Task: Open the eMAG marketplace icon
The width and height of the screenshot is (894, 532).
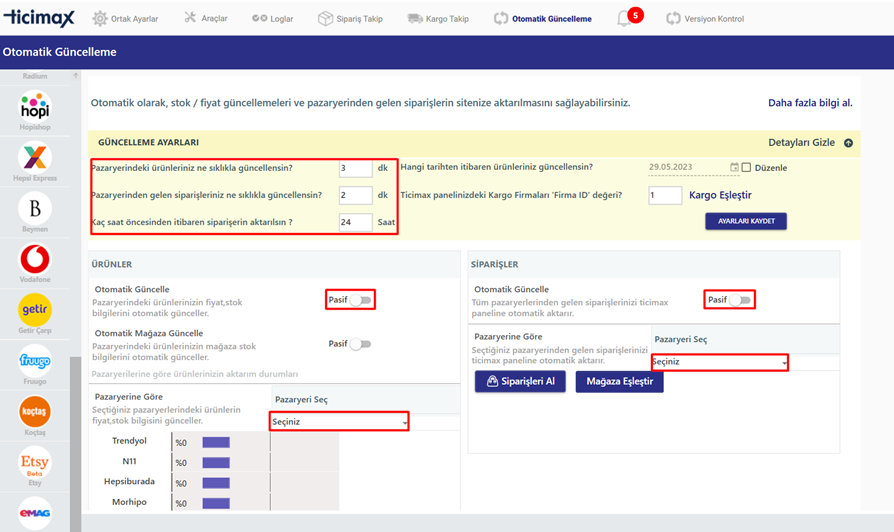Action: (x=35, y=513)
